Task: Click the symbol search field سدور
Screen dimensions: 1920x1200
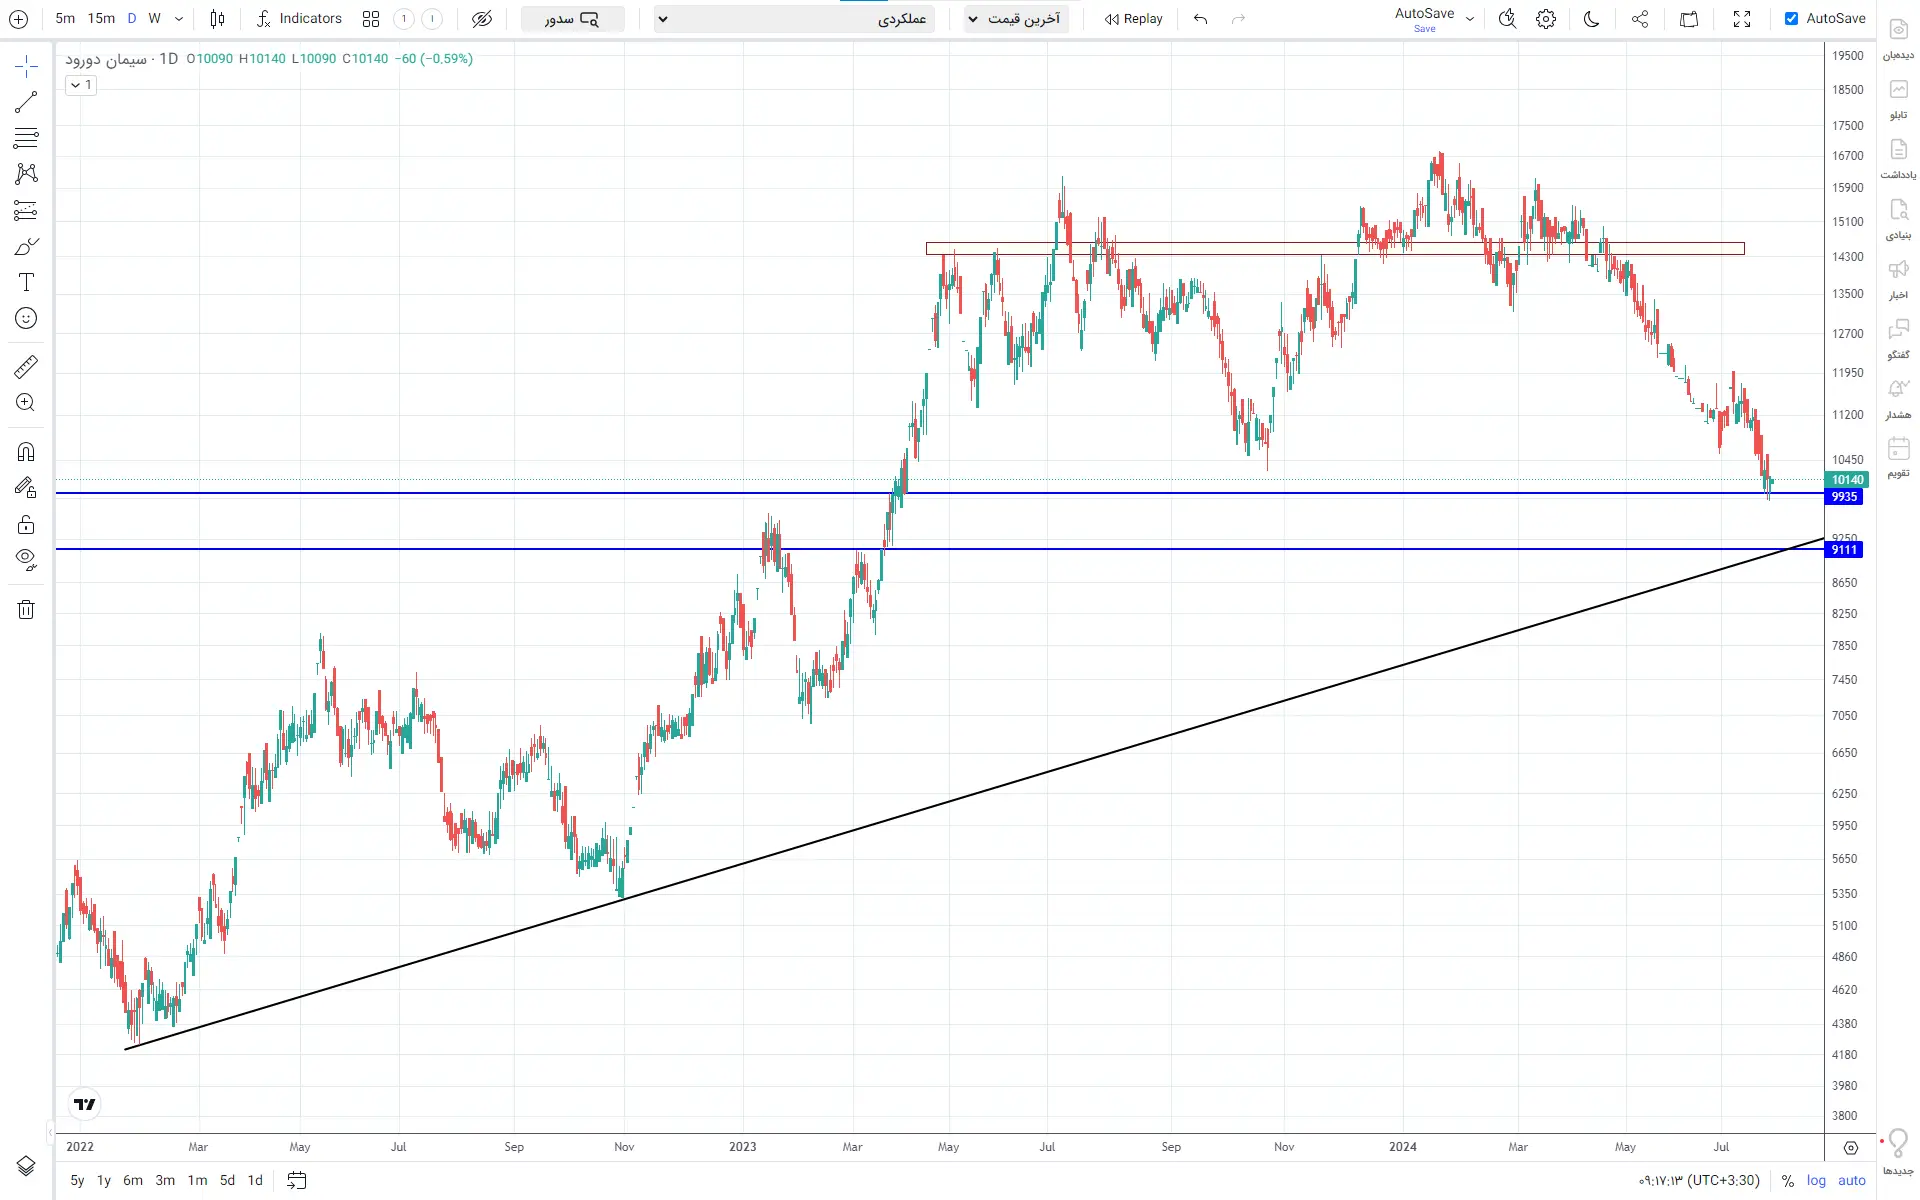Action: point(572,19)
